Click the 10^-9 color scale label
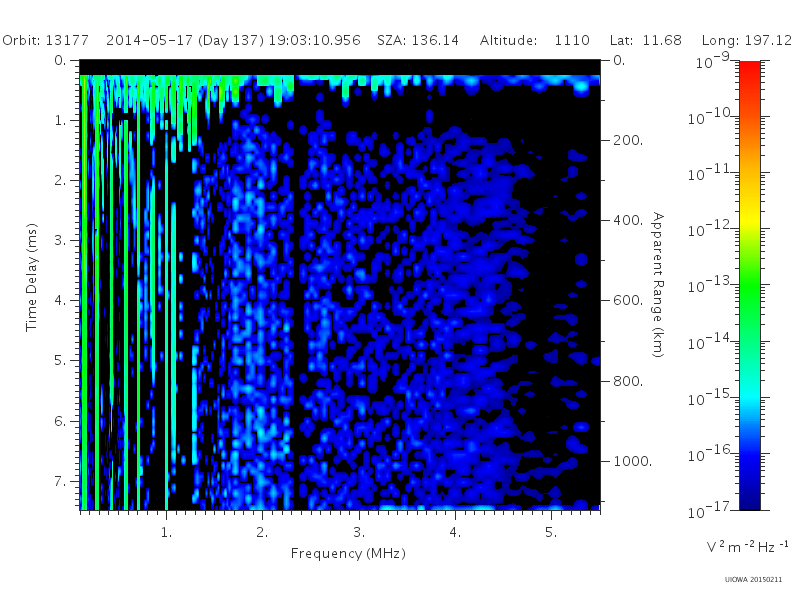Image resolution: width=800 pixels, height=600 pixels. 713,62
